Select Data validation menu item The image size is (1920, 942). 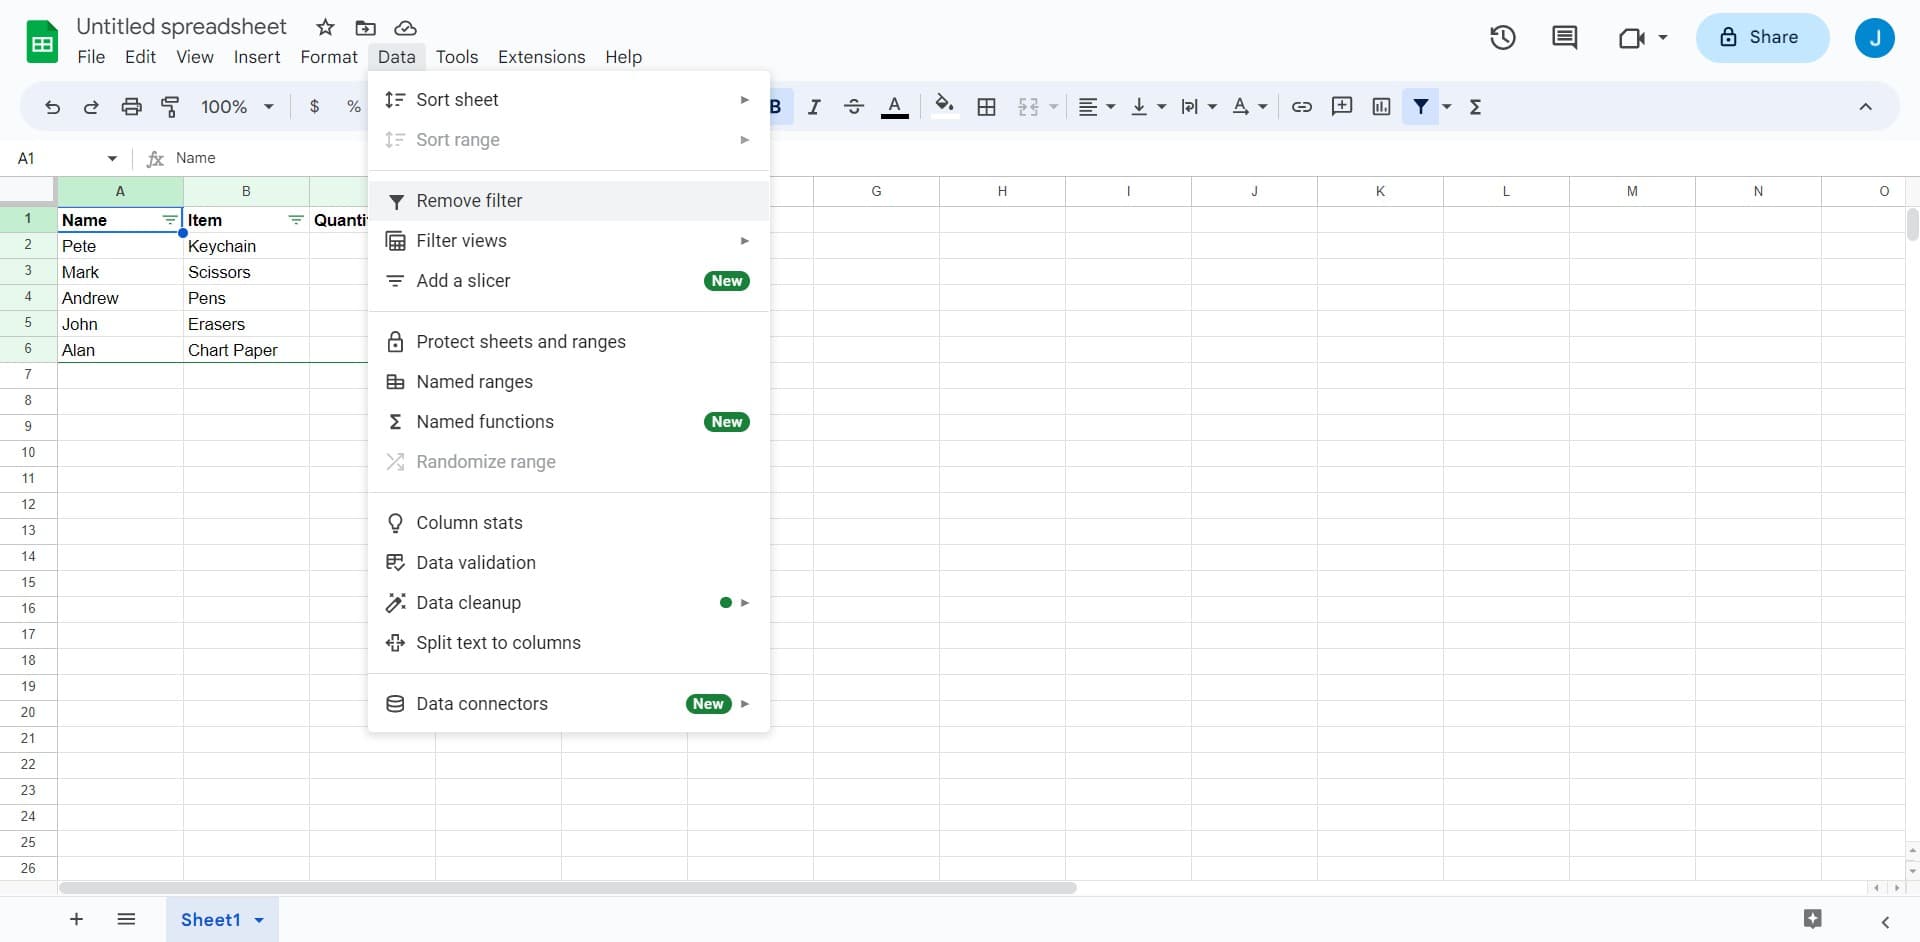[x=476, y=563]
